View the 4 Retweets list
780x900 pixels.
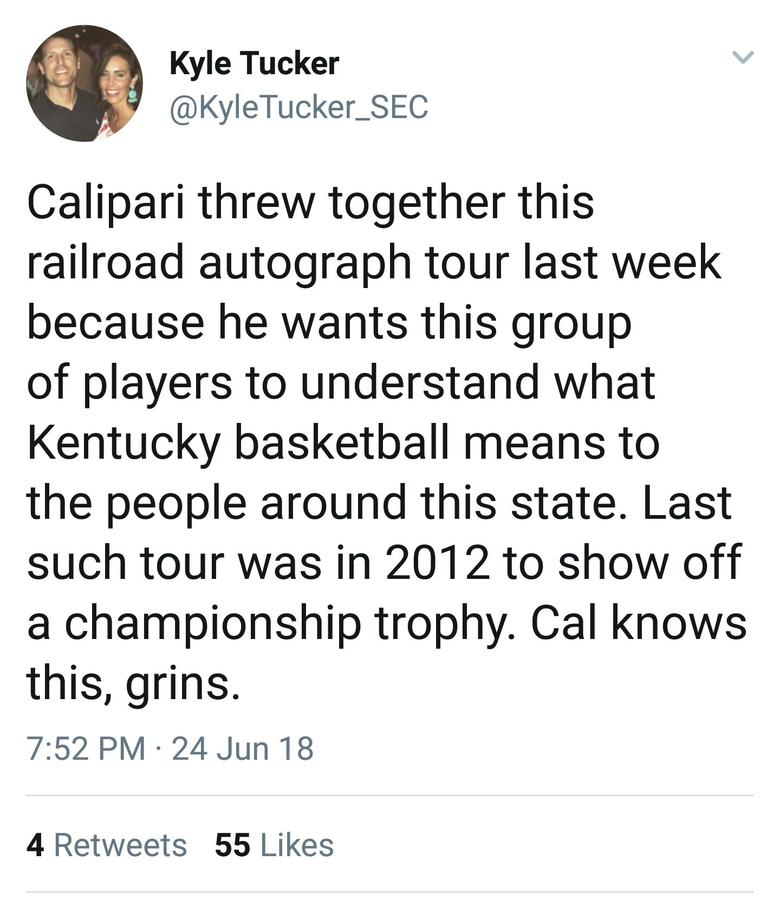pyautogui.click(x=107, y=845)
